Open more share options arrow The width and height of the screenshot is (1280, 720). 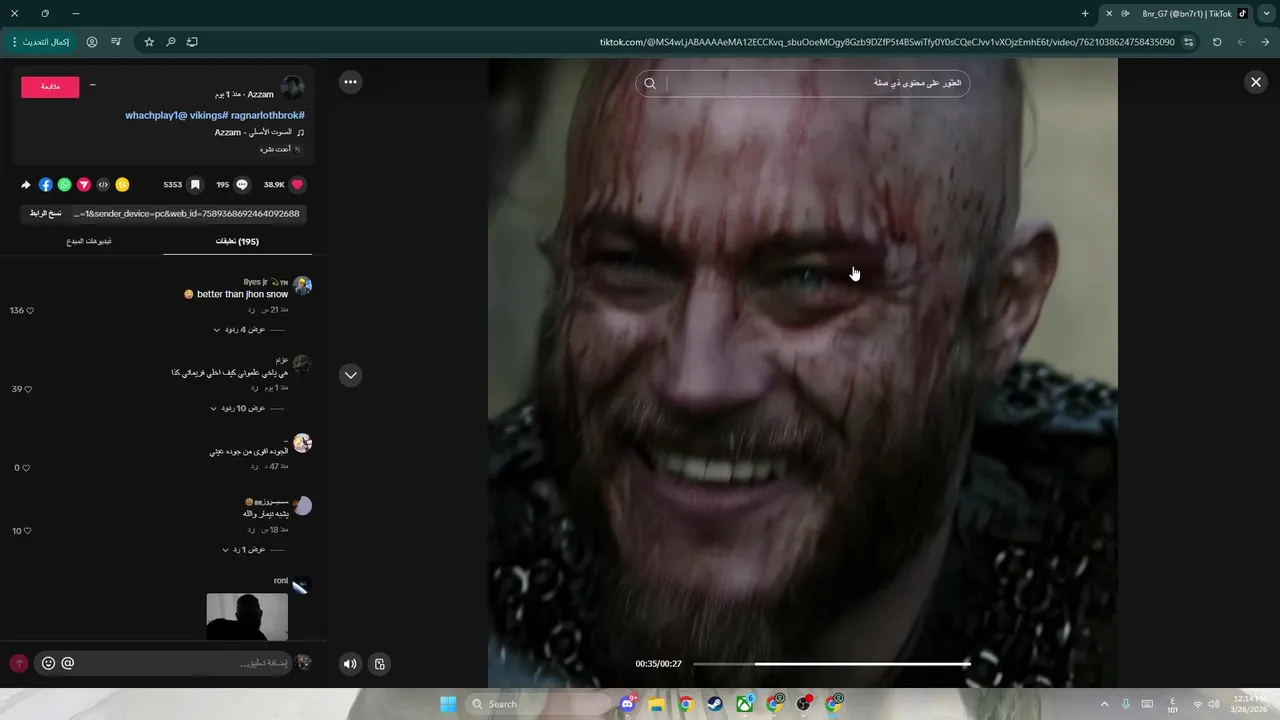coord(26,185)
